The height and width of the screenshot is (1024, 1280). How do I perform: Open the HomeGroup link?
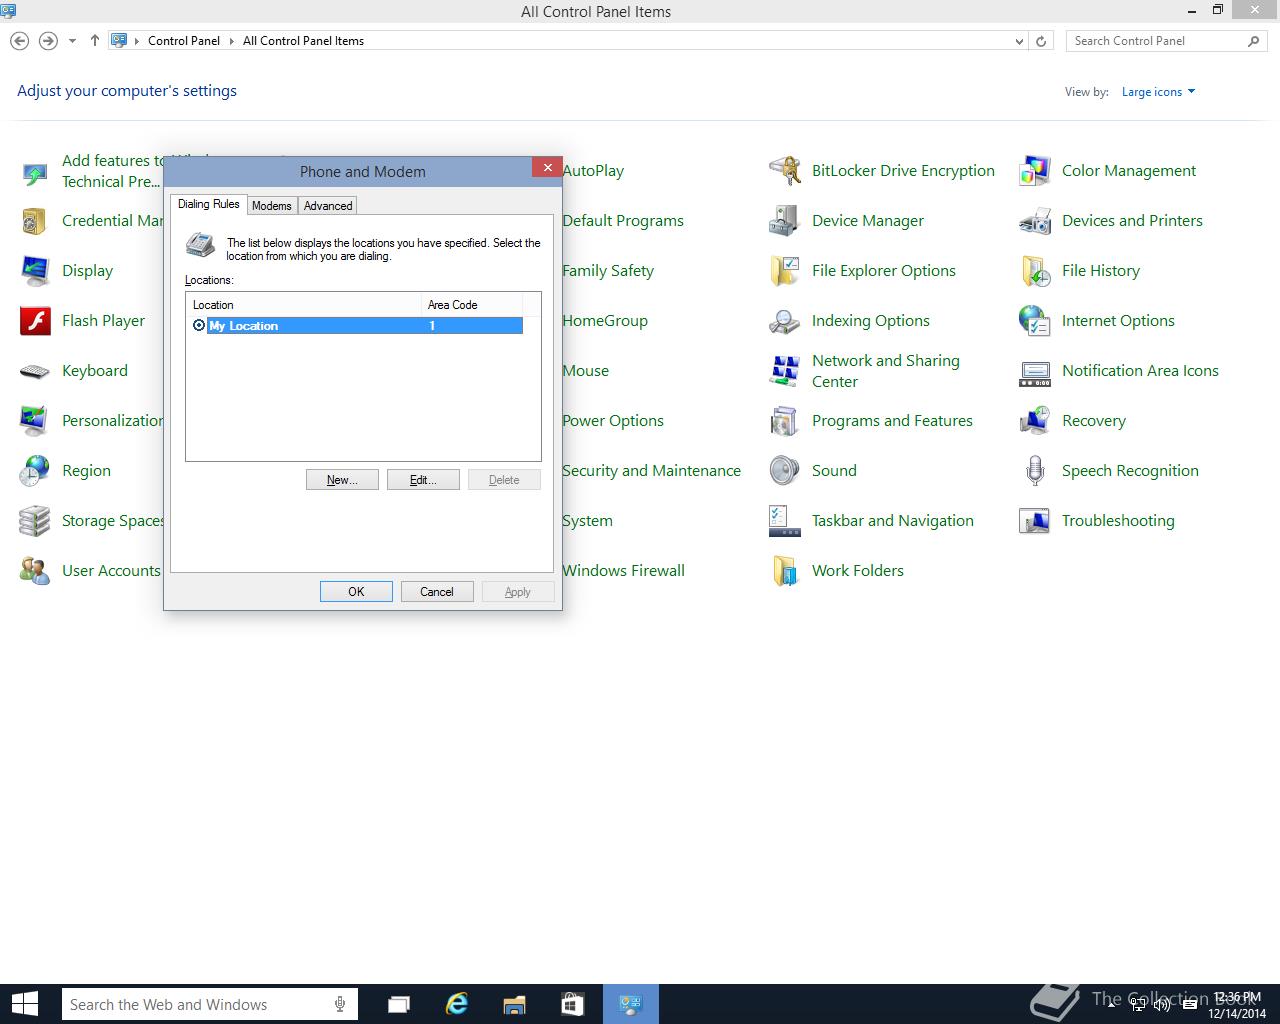point(605,321)
